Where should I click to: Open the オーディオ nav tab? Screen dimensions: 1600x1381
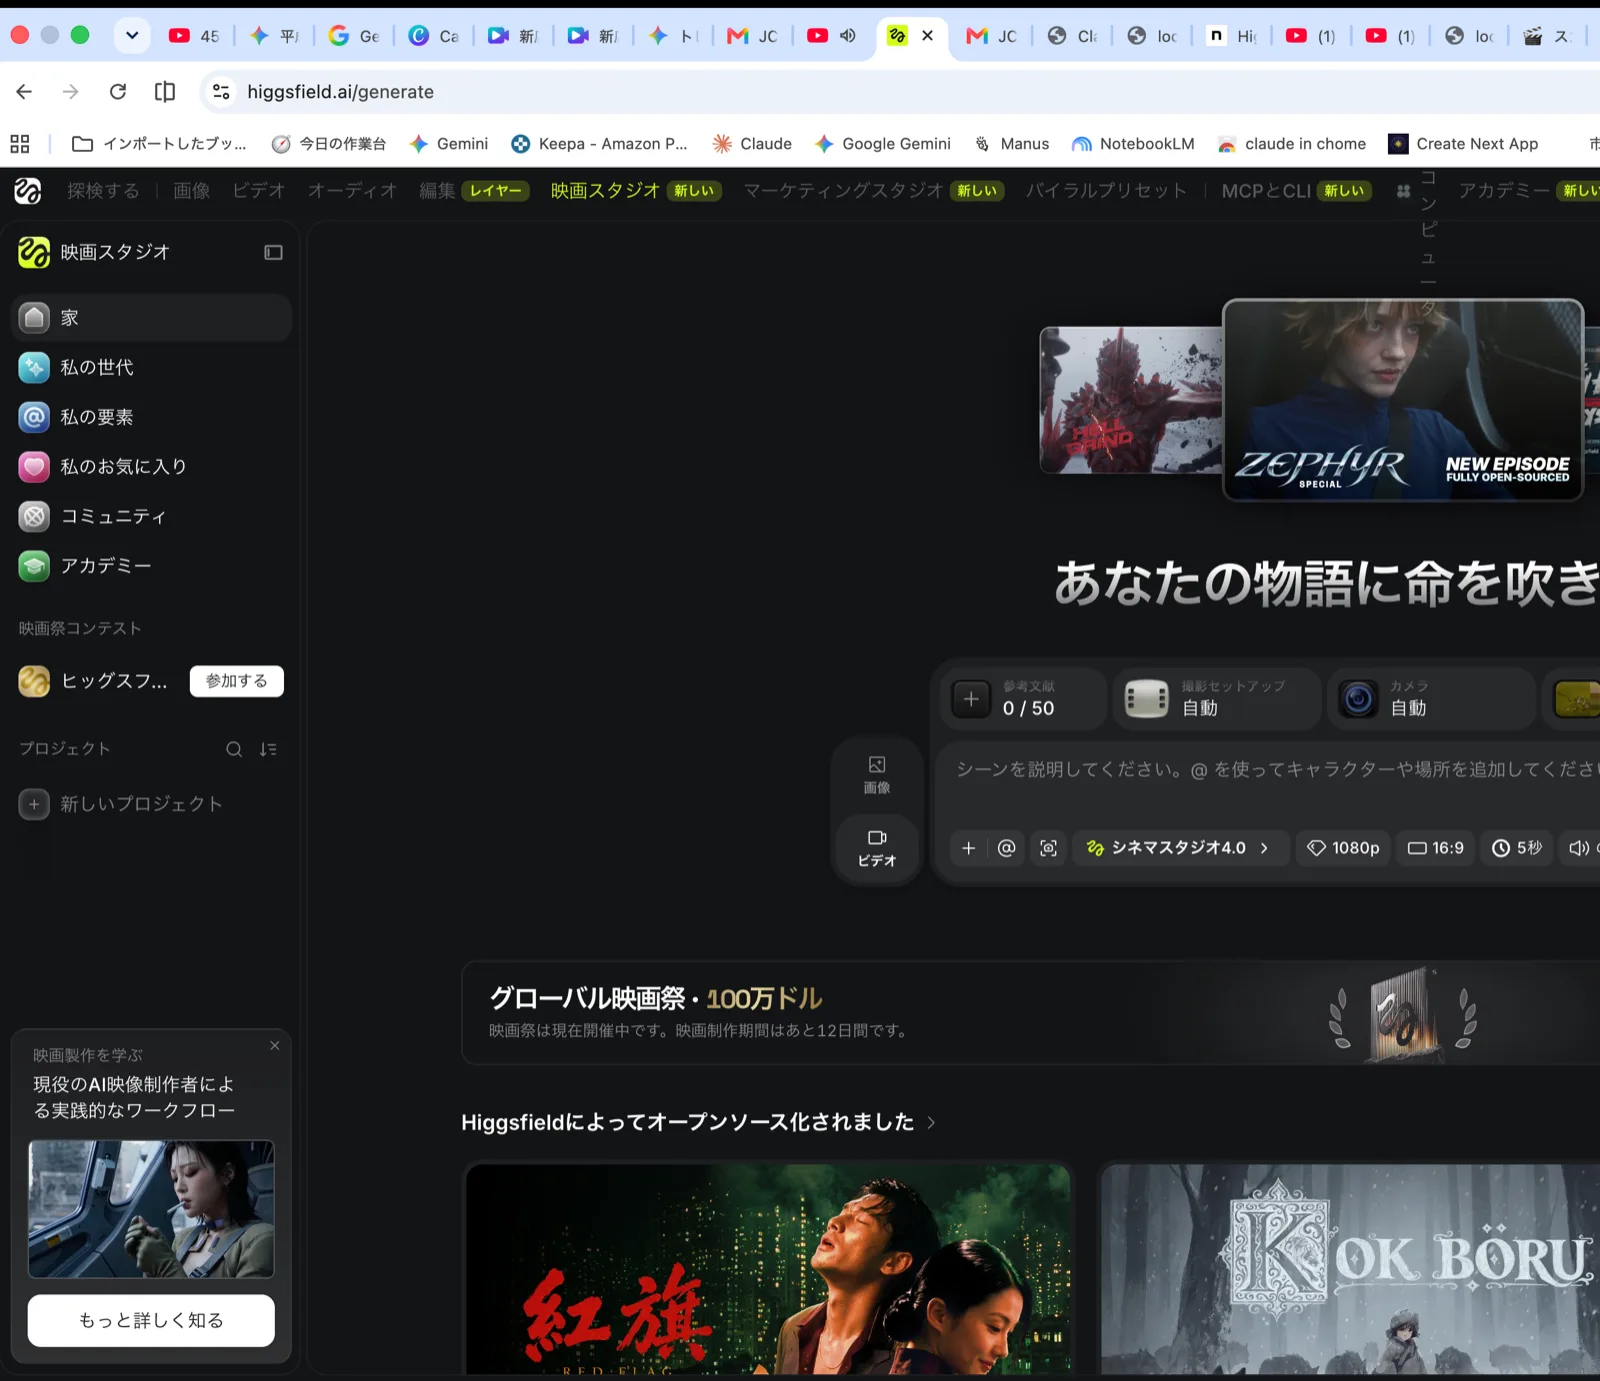pyautogui.click(x=352, y=190)
